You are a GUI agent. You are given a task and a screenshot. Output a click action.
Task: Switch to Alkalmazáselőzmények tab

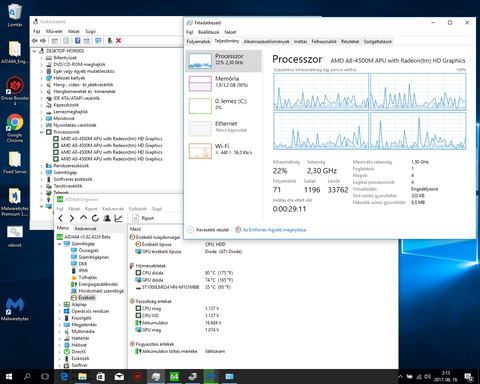266,41
